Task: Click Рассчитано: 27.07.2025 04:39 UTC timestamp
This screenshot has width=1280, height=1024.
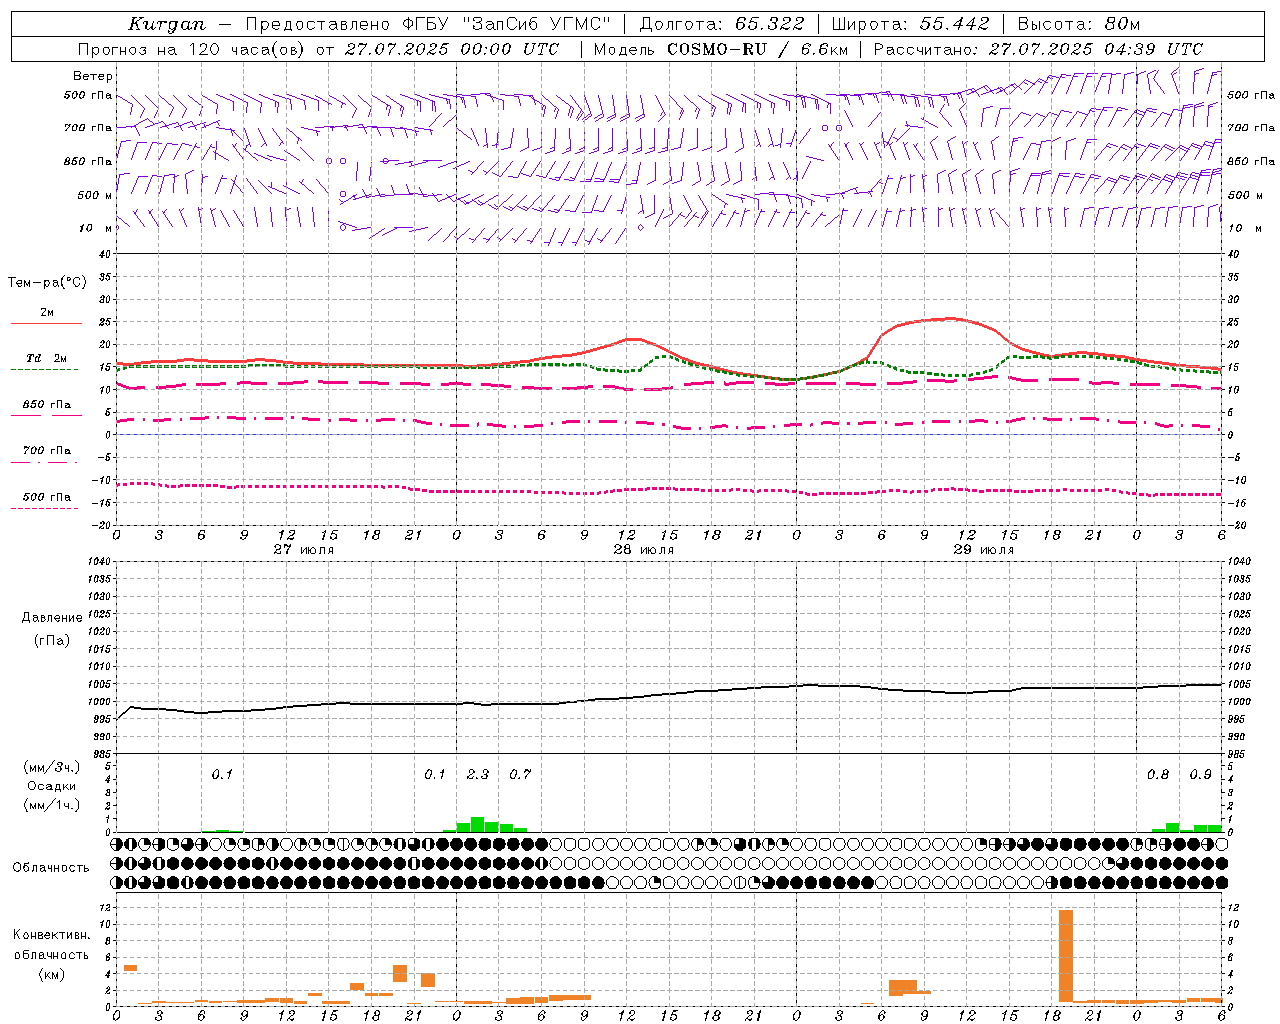Action: [x=1038, y=49]
